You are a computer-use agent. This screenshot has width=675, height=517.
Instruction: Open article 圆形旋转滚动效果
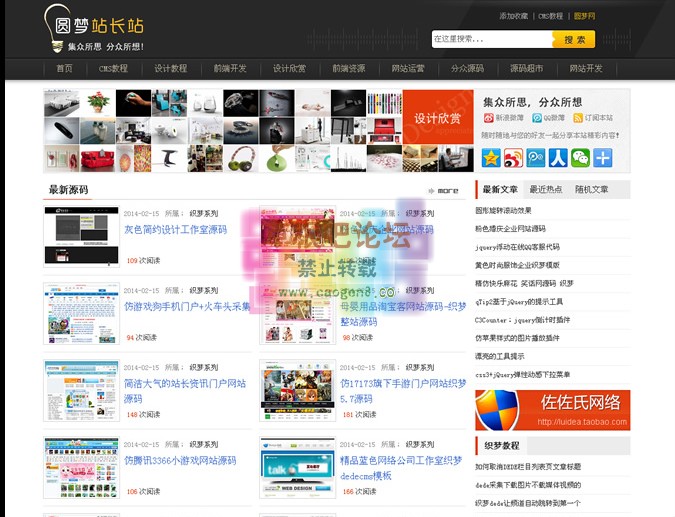tap(503, 211)
